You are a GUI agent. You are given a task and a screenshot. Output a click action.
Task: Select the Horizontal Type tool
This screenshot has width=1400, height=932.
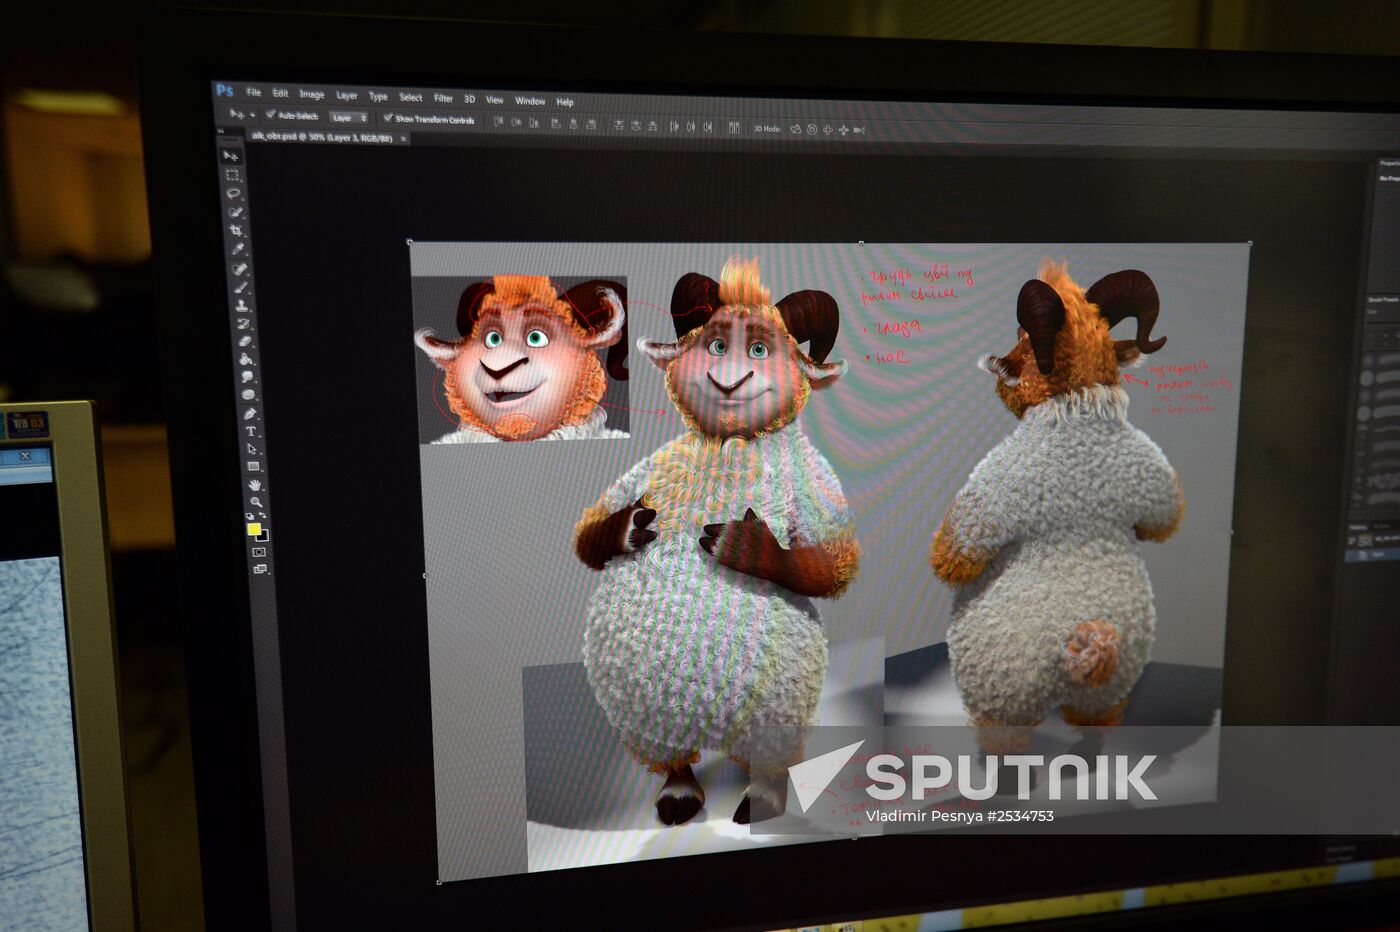click(x=251, y=431)
